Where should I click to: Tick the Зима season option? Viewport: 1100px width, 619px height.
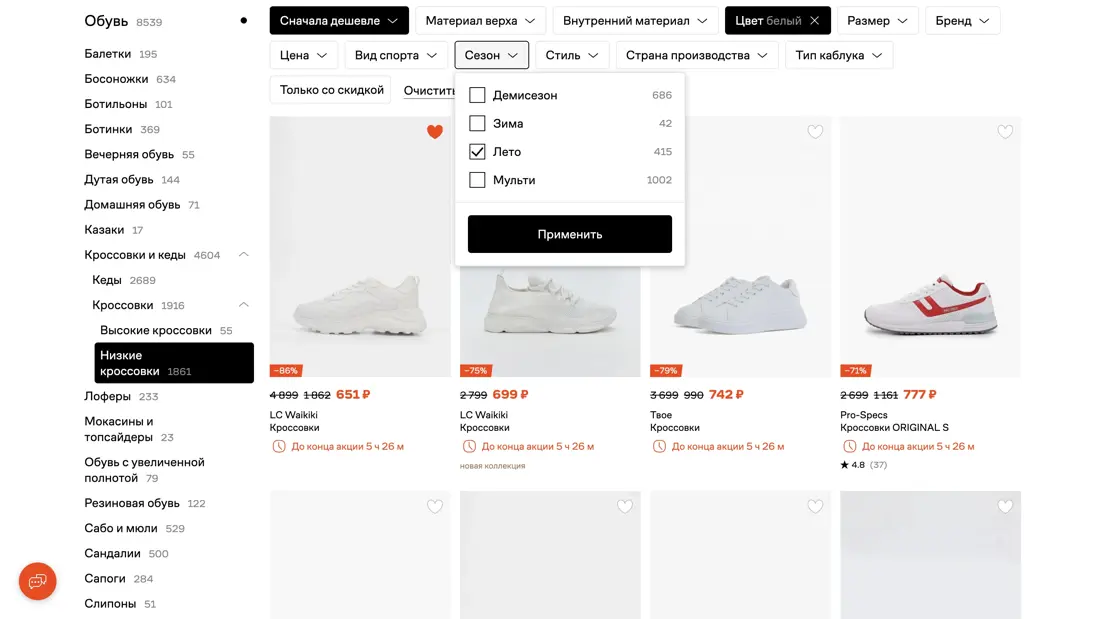[x=477, y=124]
